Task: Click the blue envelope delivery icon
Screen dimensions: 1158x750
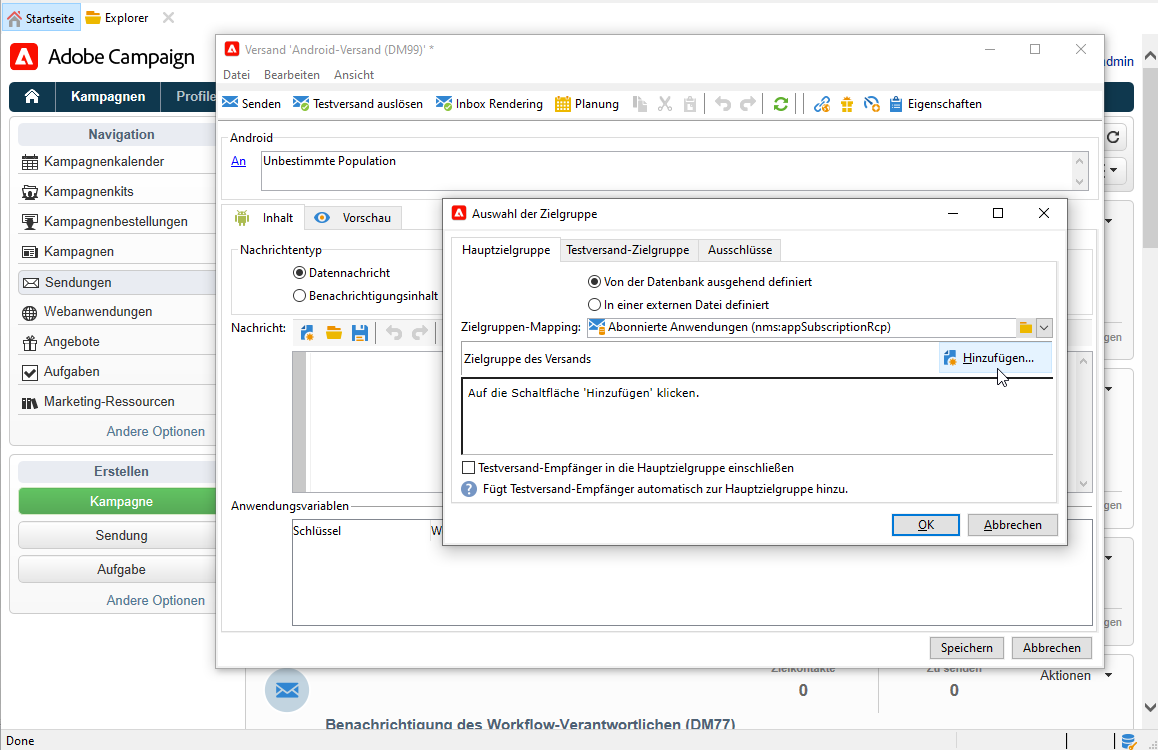Action: pos(287,690)
